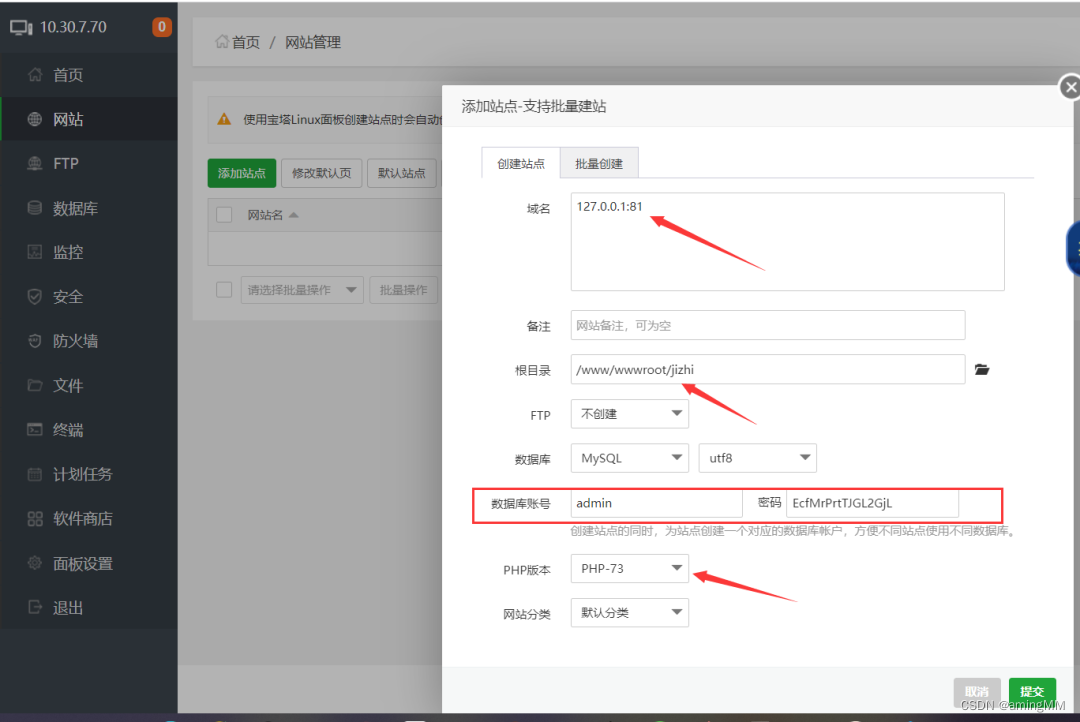The image size is (1080, 722).
Task: Tick the checkbox beside 请选择批量操作
Action: point(224,290)
